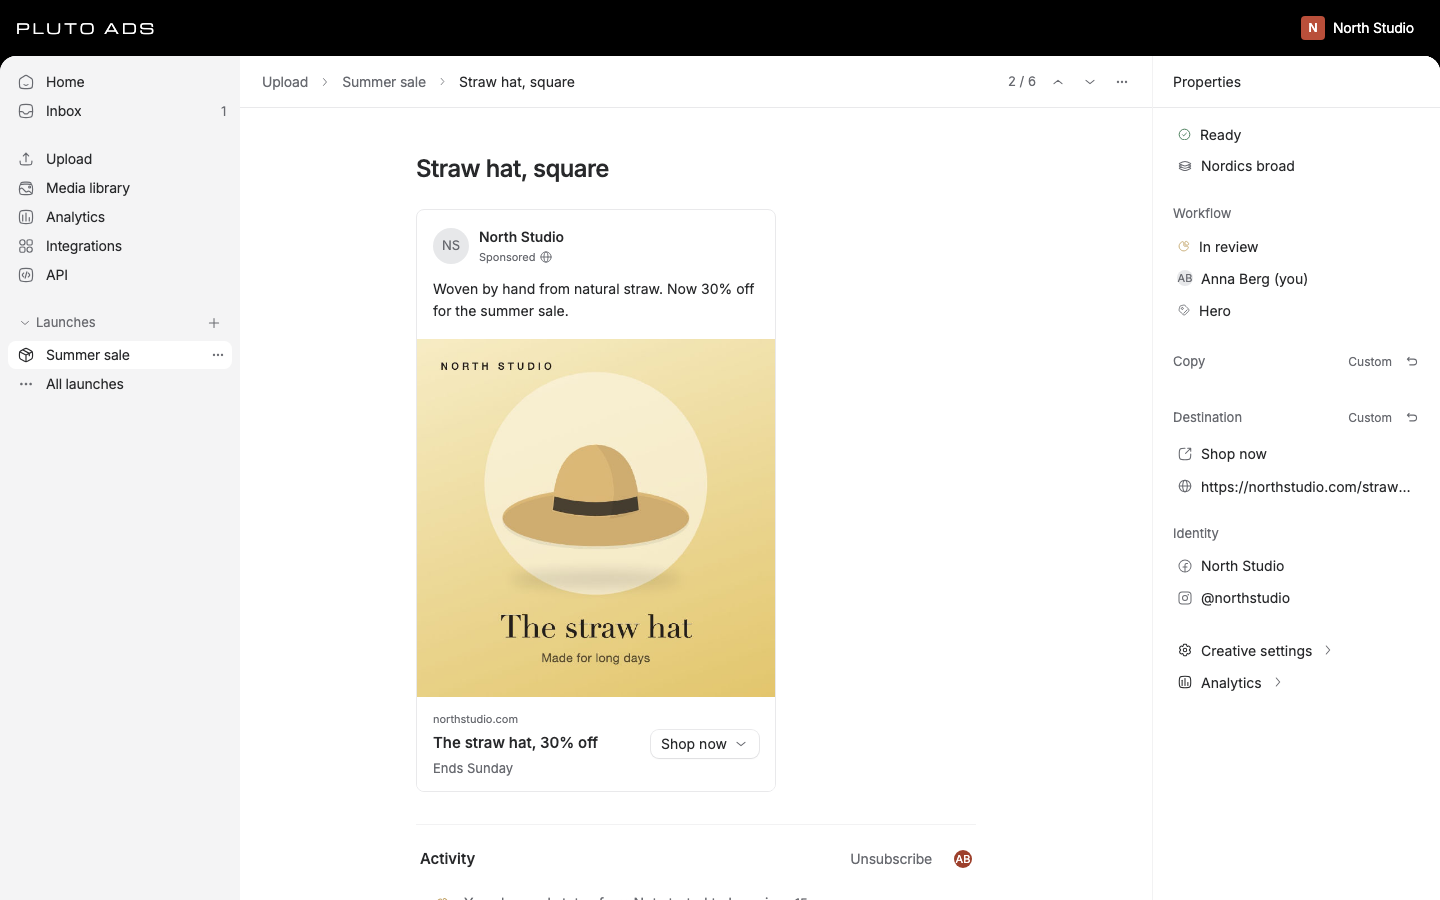
Task: Click headline The straw hat, 30% off
Action: [x=515, y=742]
